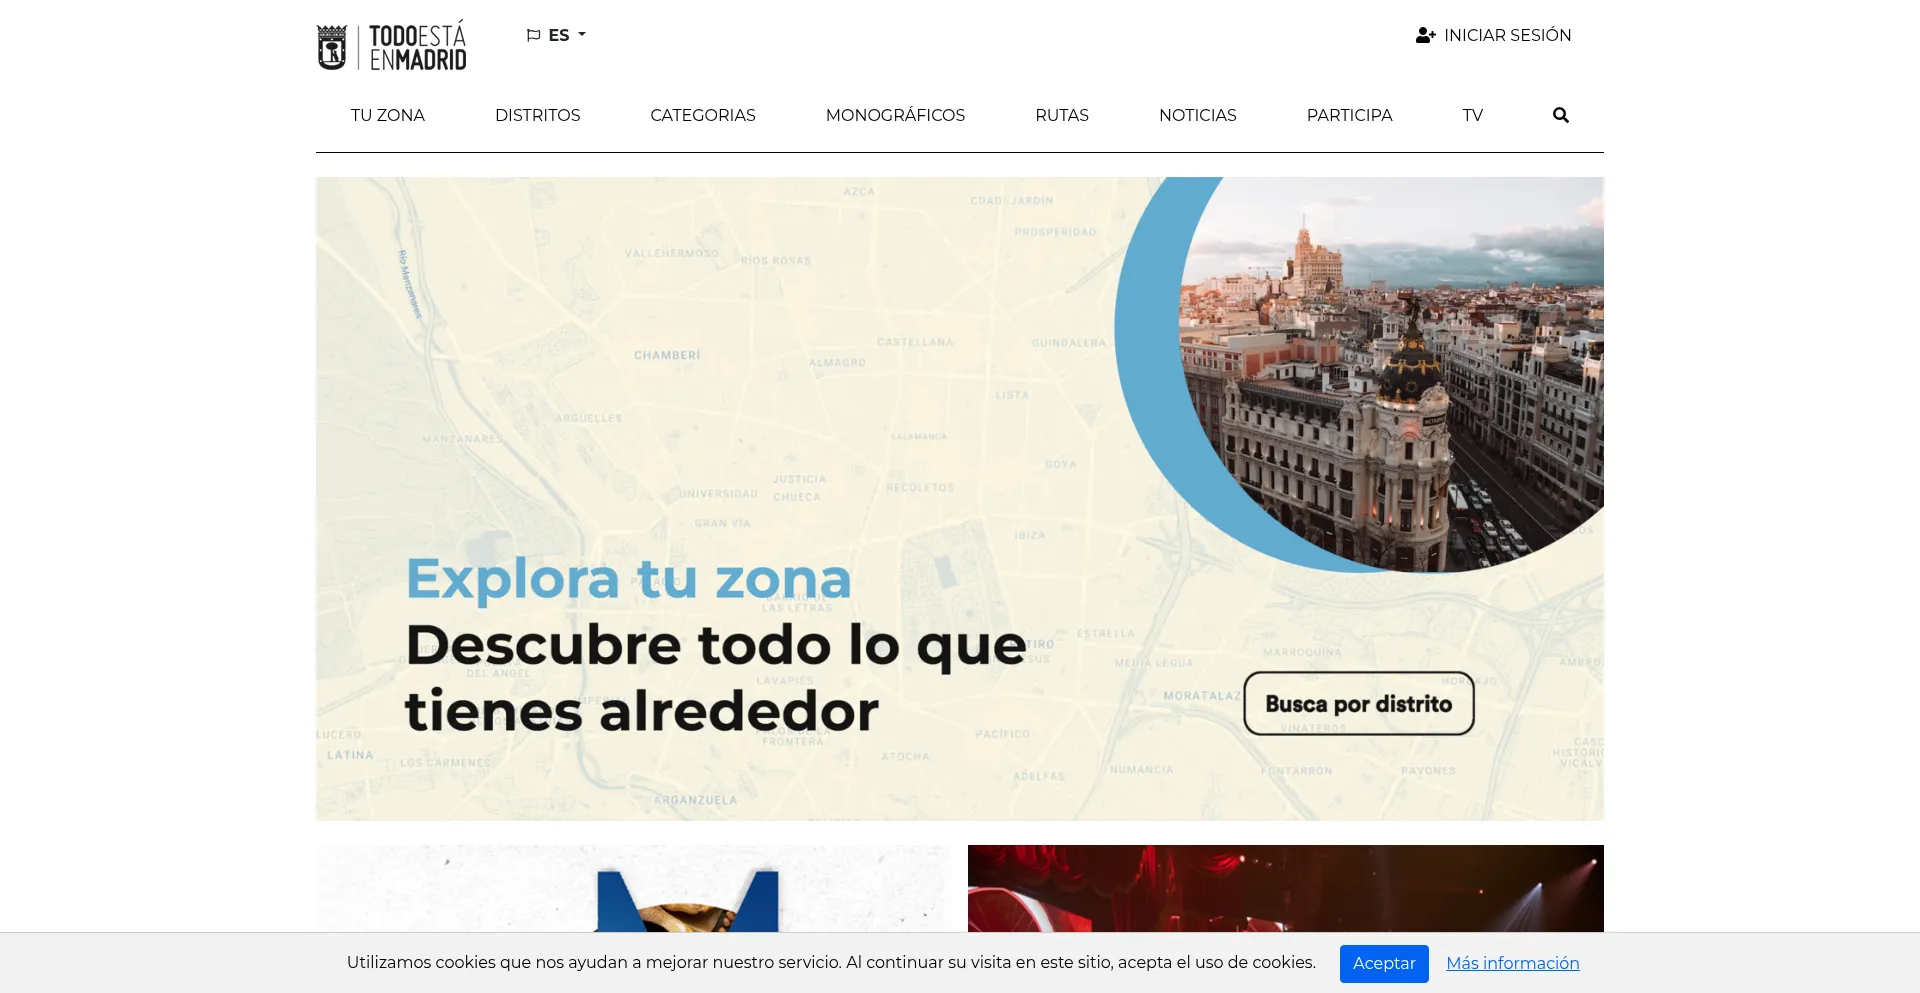This screenshot has width=1920, height=993.
Task: Click the user-plus icon beside Iniciar Sesión
Action: [x=1425, y=35]
